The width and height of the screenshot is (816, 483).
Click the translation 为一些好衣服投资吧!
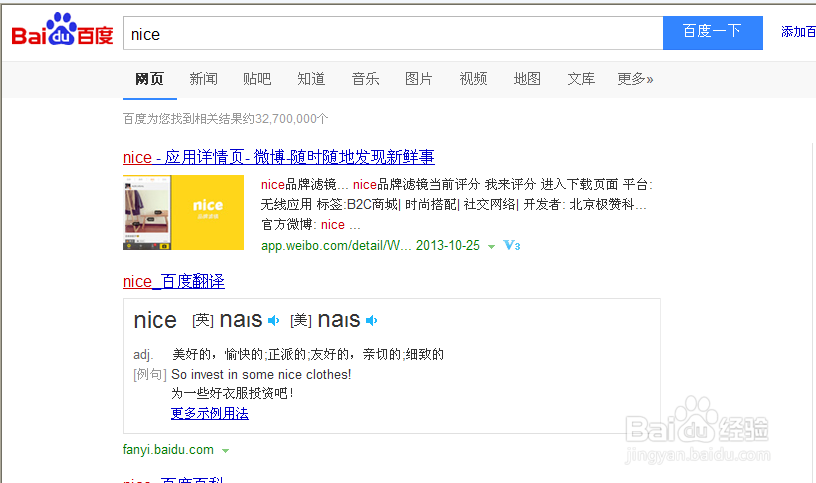pyautogui.click(x=233, y=393)
